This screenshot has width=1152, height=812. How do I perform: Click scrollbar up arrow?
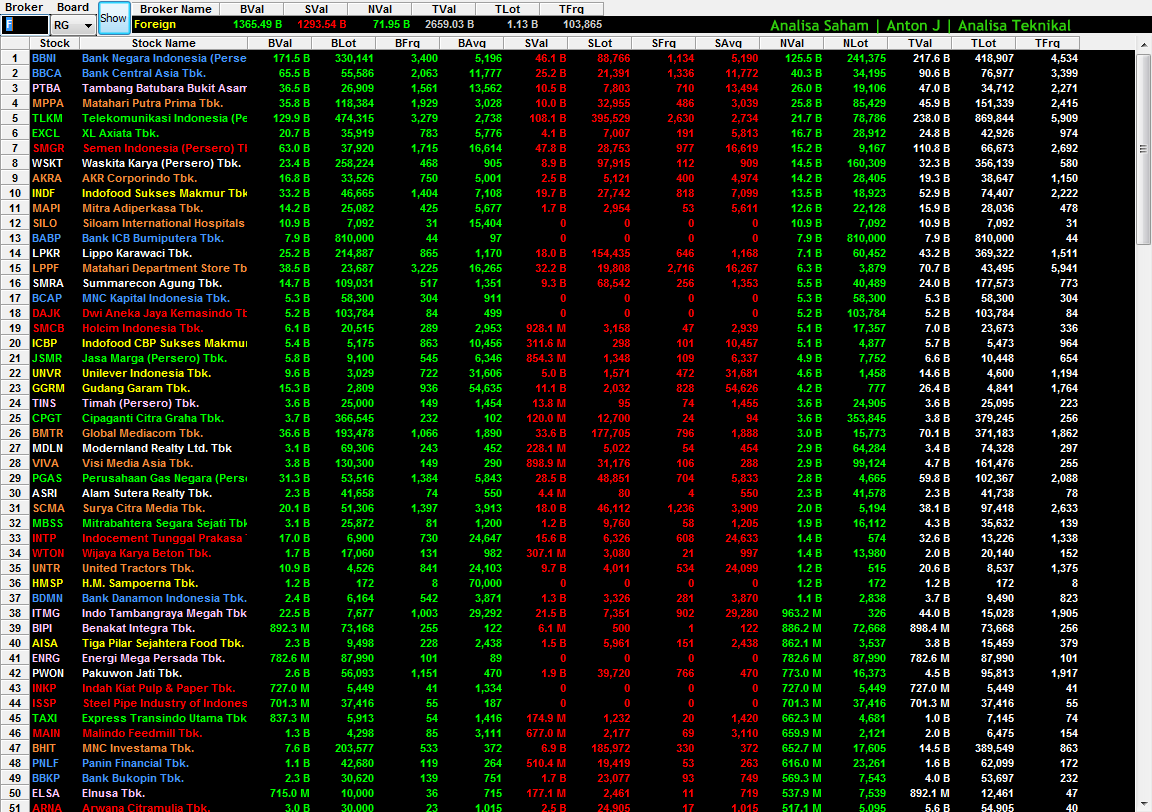[1144, 45]
